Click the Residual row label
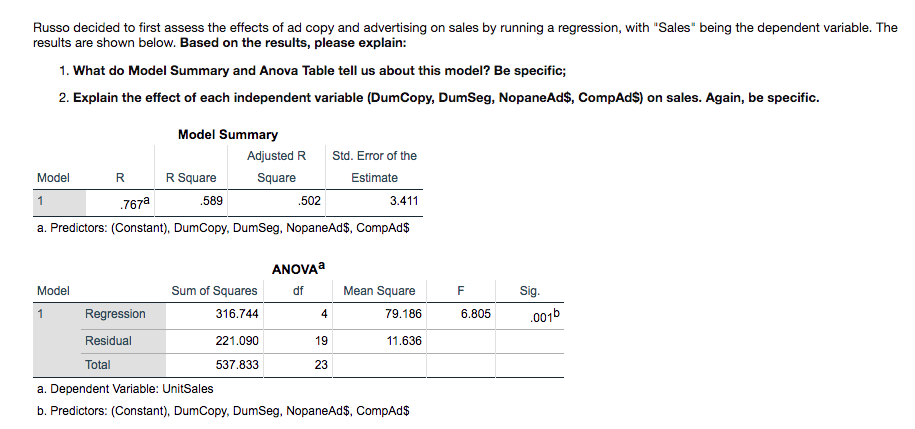 pyautogui.click(x=108, y=340)
